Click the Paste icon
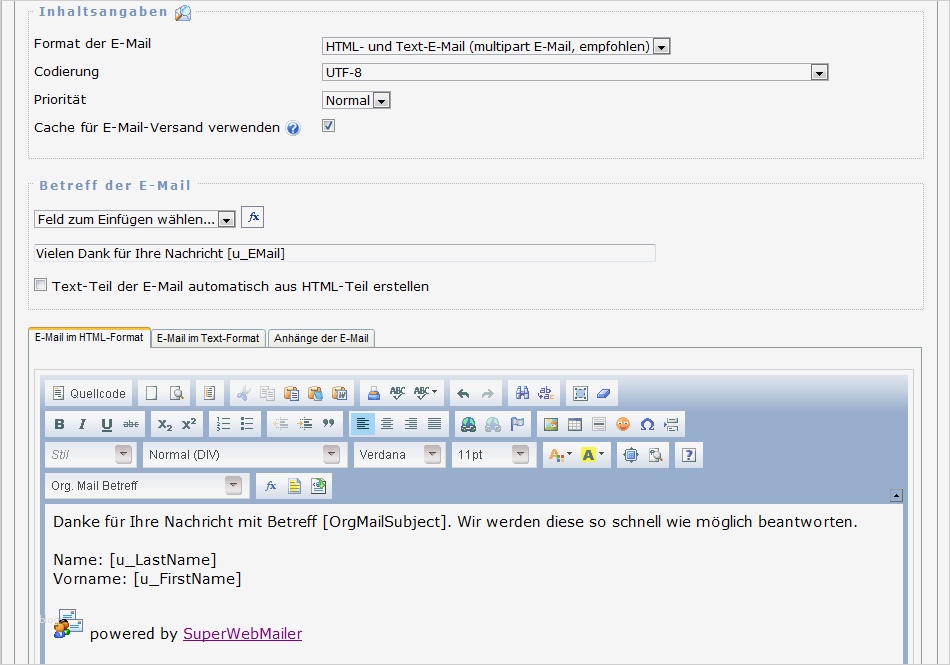Viewport: 950px width, 665px height. click(291, 394)
